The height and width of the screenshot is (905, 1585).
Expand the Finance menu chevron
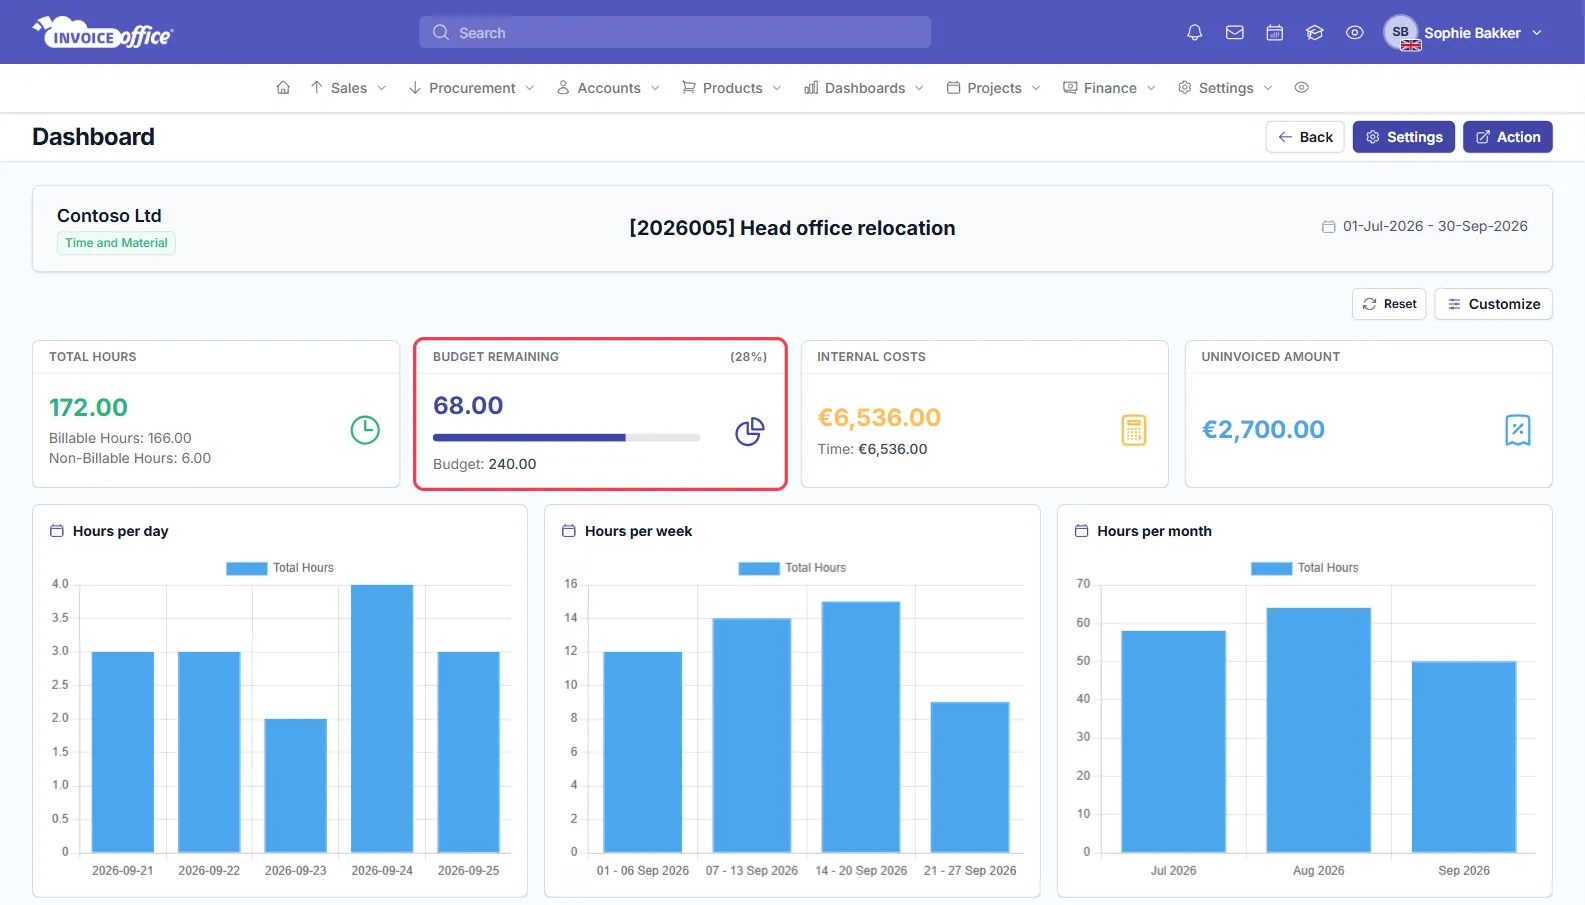click(x=1151, y=88)
